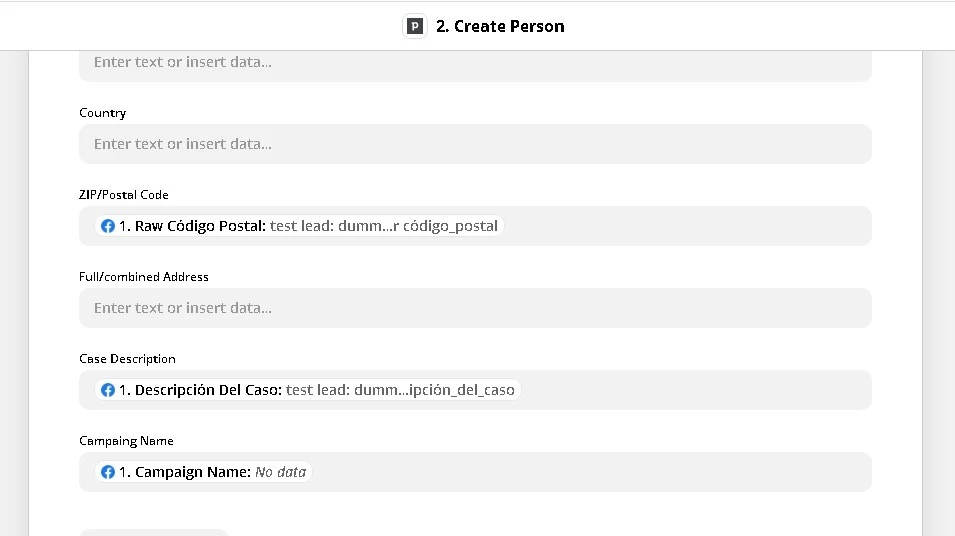Click the ZIP/Postal Code field label
955x536 pixels.
coord(124,195)
